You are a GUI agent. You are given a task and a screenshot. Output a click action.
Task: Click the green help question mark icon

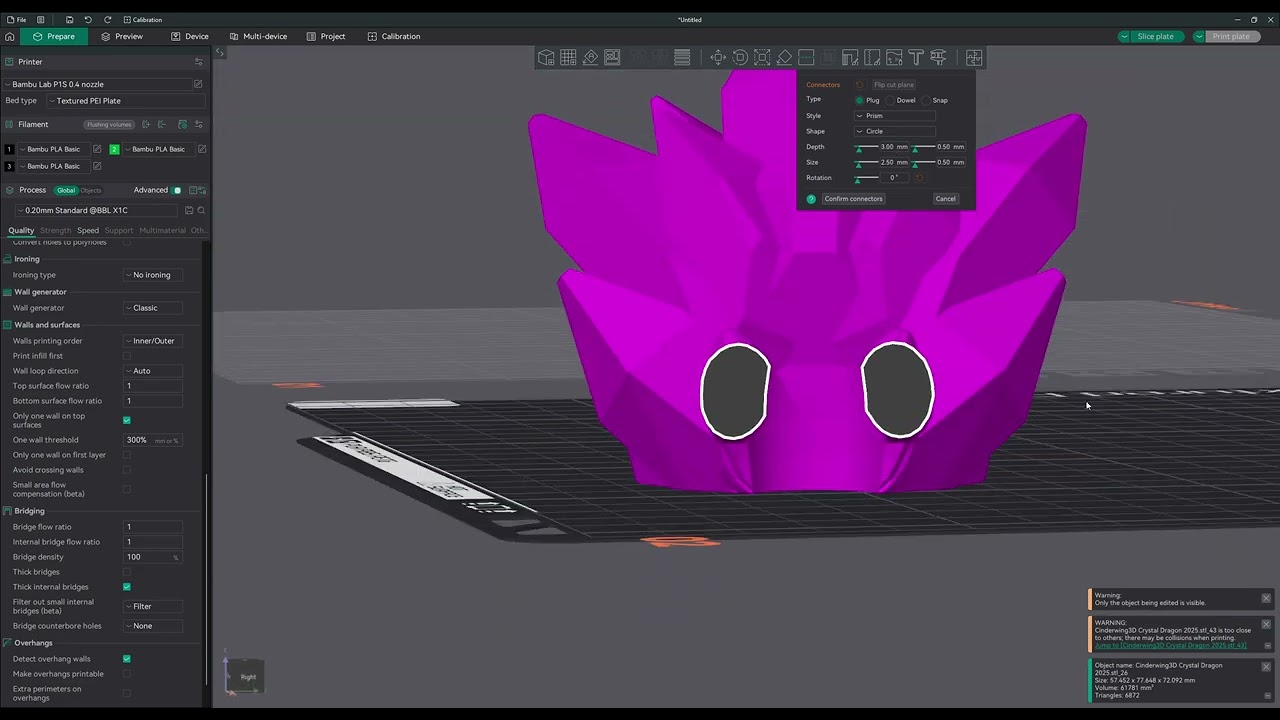pyautogui.click(x=811, y=199)
